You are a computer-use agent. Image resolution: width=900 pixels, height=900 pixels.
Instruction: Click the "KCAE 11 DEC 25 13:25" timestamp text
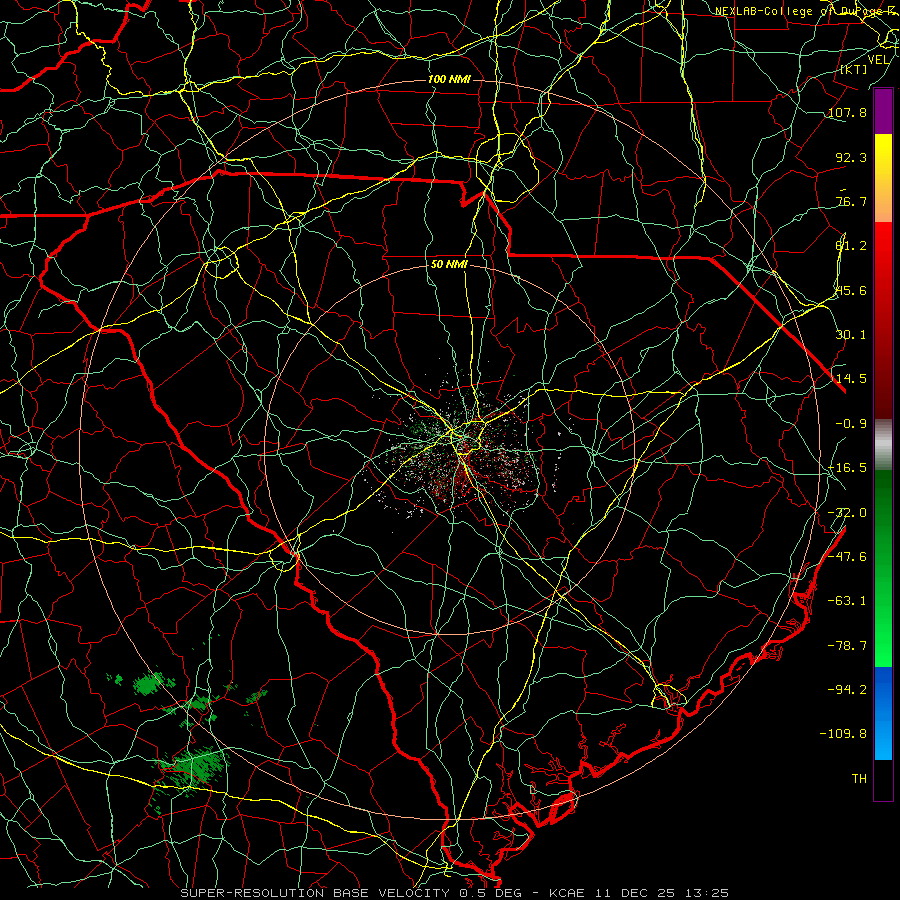(x=639, y=893)
